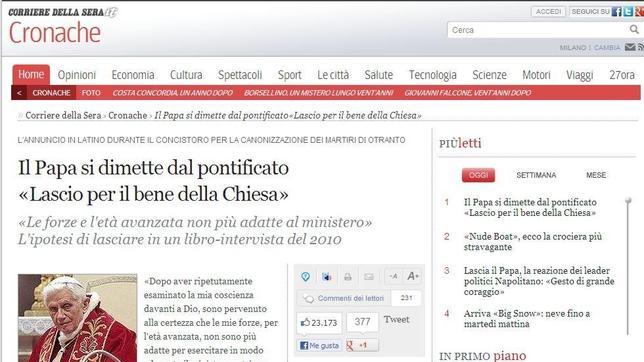Open the Viaggi section
The height and width of the screenshot is (362, 644).
click(580, 75)
